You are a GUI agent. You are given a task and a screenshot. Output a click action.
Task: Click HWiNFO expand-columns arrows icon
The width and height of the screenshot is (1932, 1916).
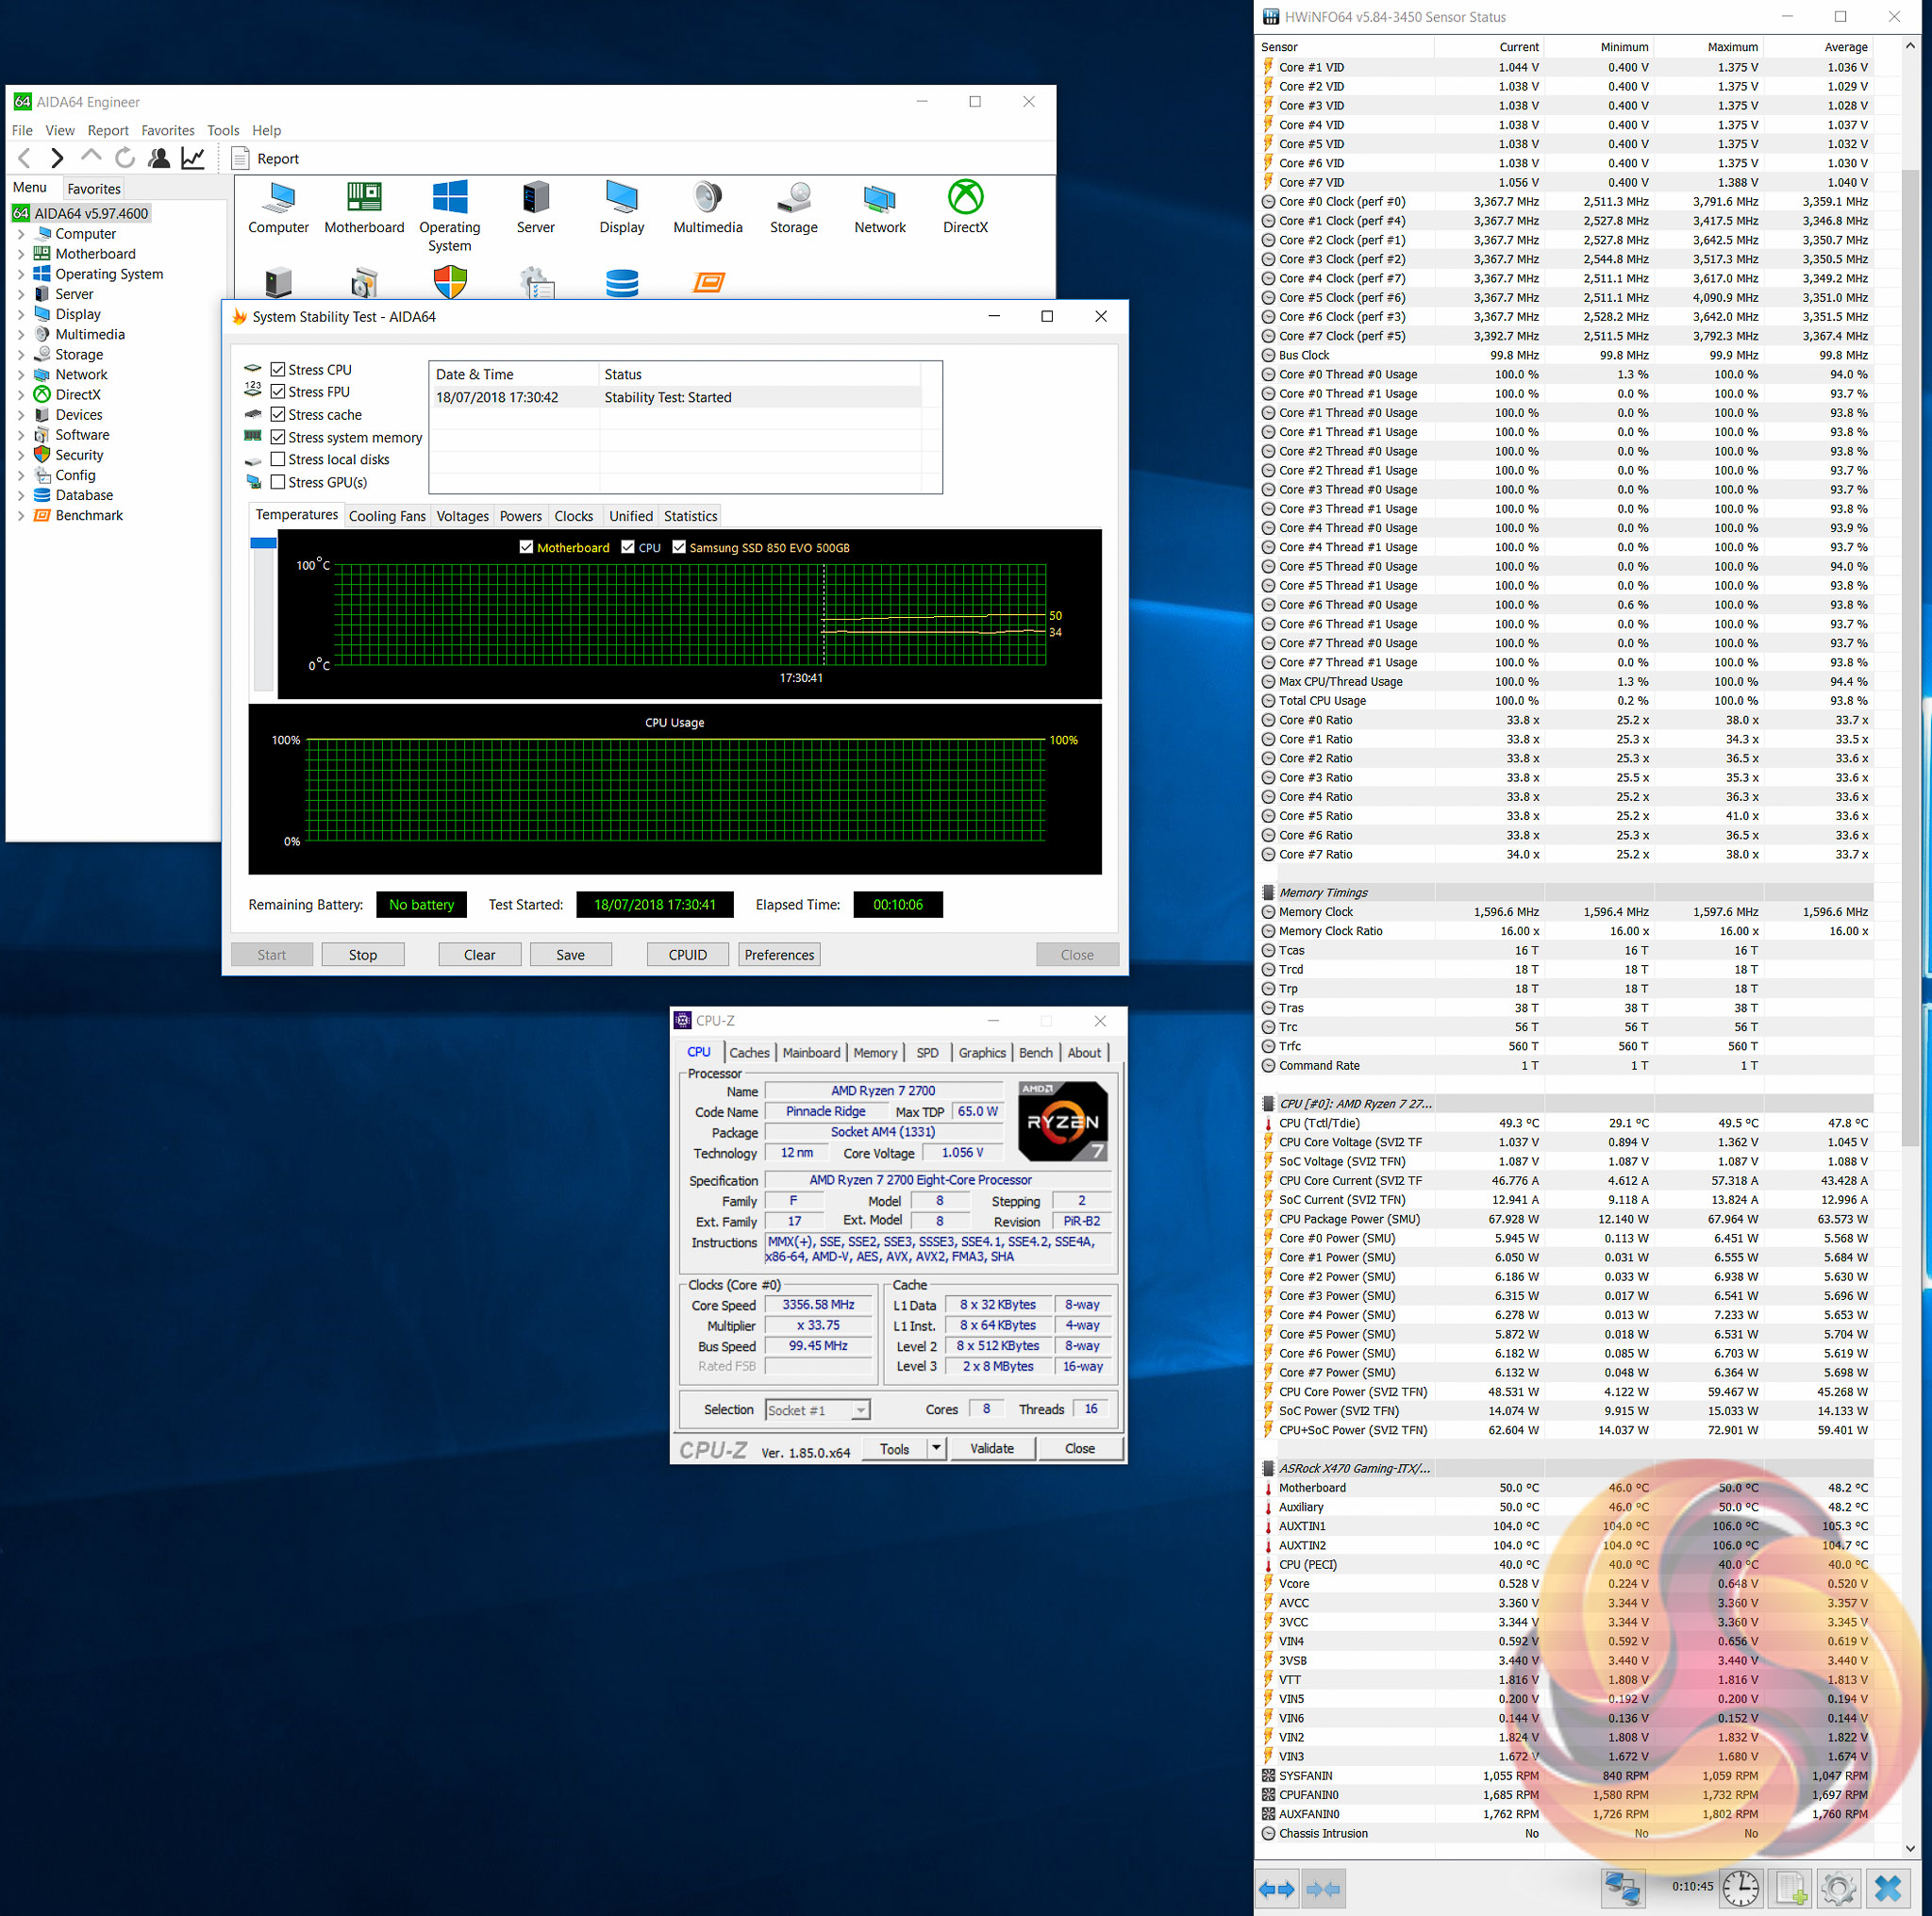pyautogui.click(x=1276, y=1888)
